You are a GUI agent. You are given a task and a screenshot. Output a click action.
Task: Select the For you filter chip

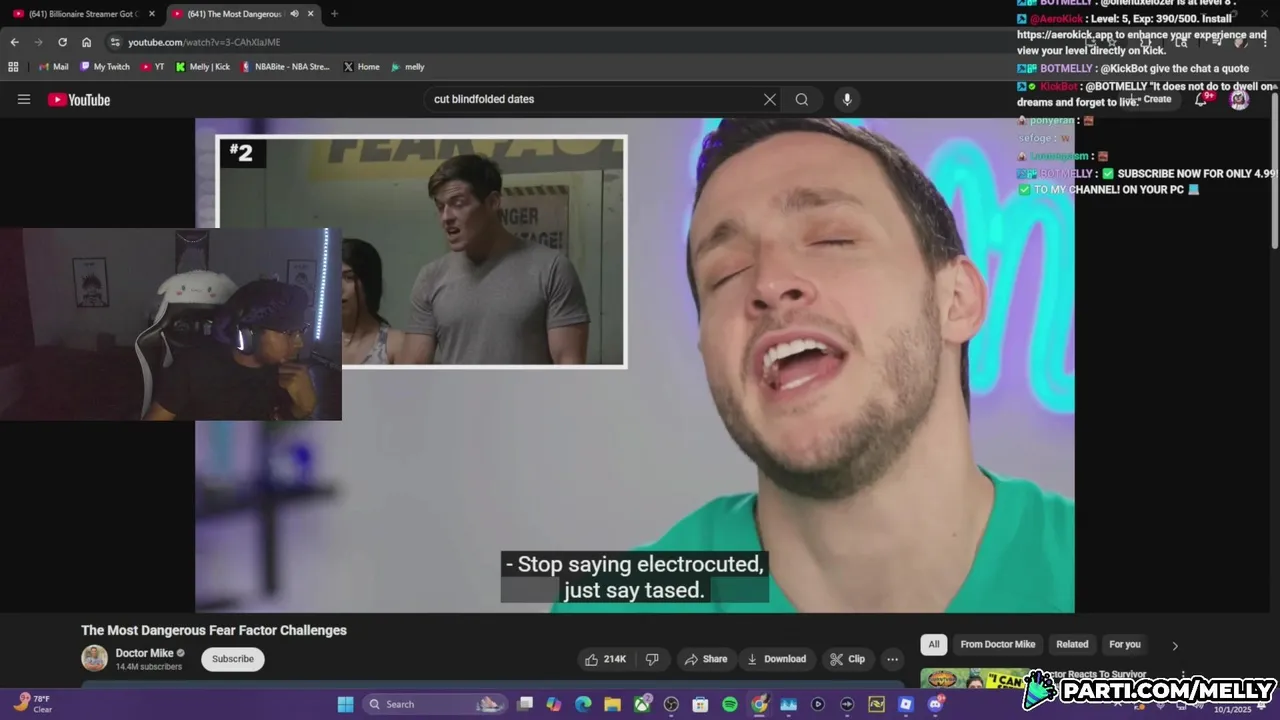1125,644
